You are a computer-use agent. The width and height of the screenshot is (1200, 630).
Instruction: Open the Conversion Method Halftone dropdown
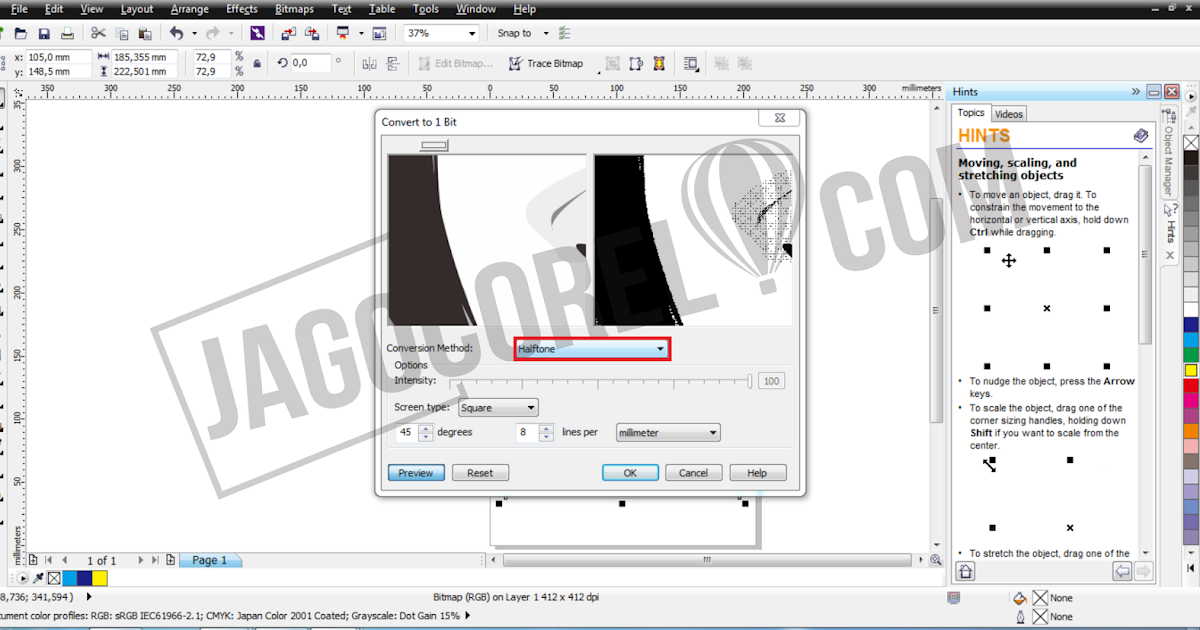tap(592, 349)
